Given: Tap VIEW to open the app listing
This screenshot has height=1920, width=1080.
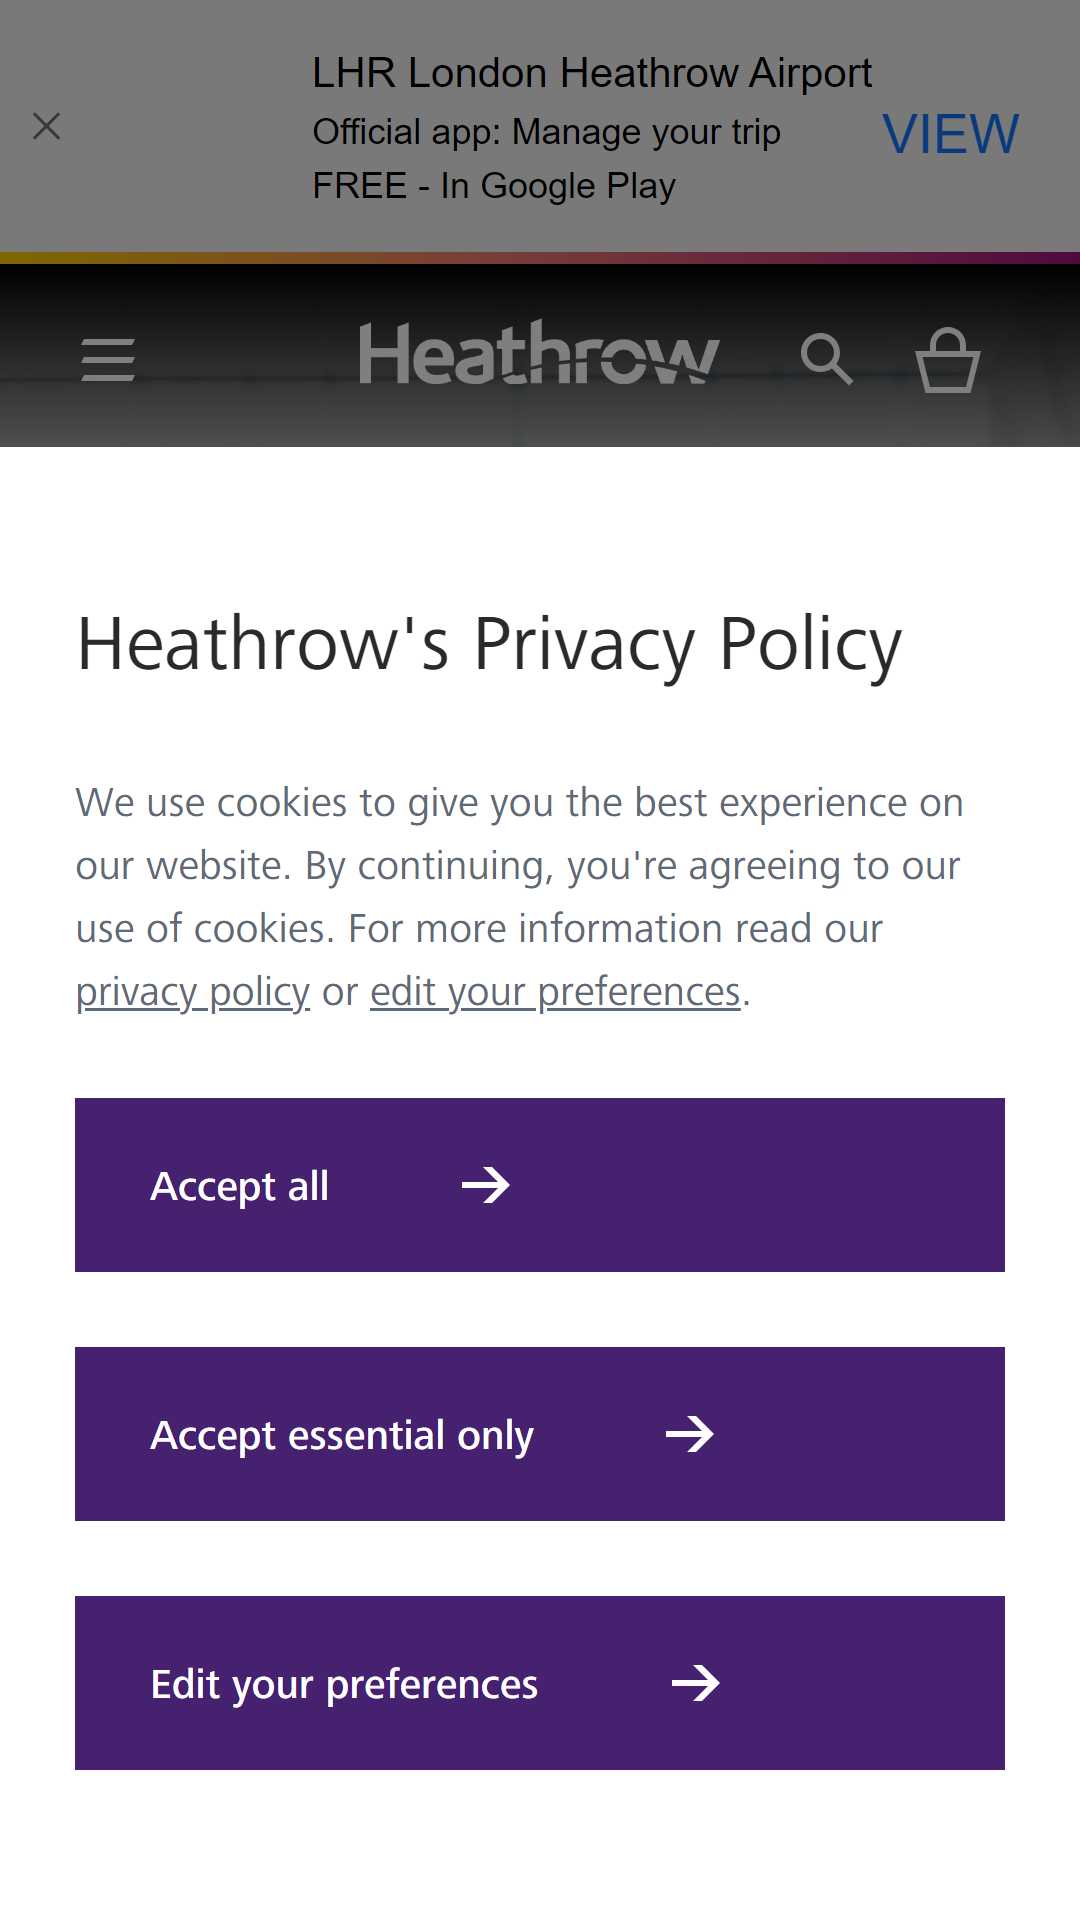Looking at the screenshot, I should (950, 133).
